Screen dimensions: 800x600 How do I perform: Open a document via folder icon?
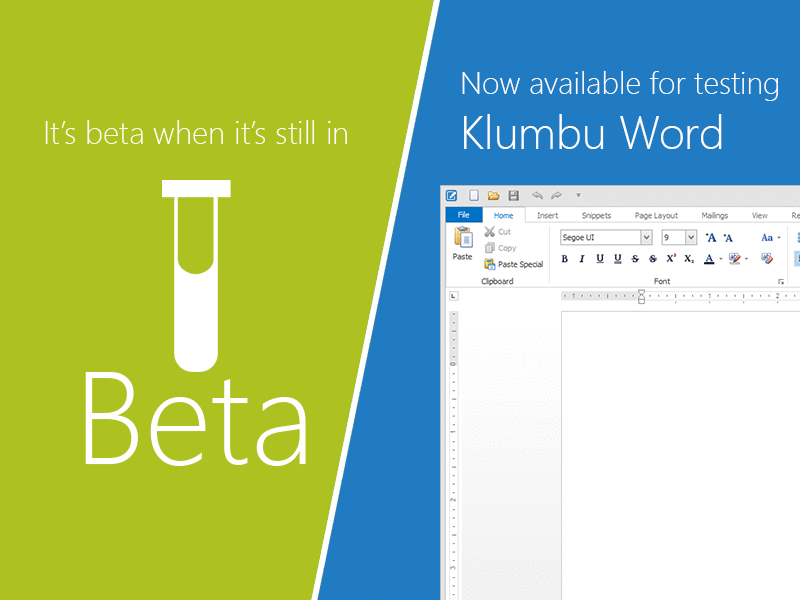(493, 195)
